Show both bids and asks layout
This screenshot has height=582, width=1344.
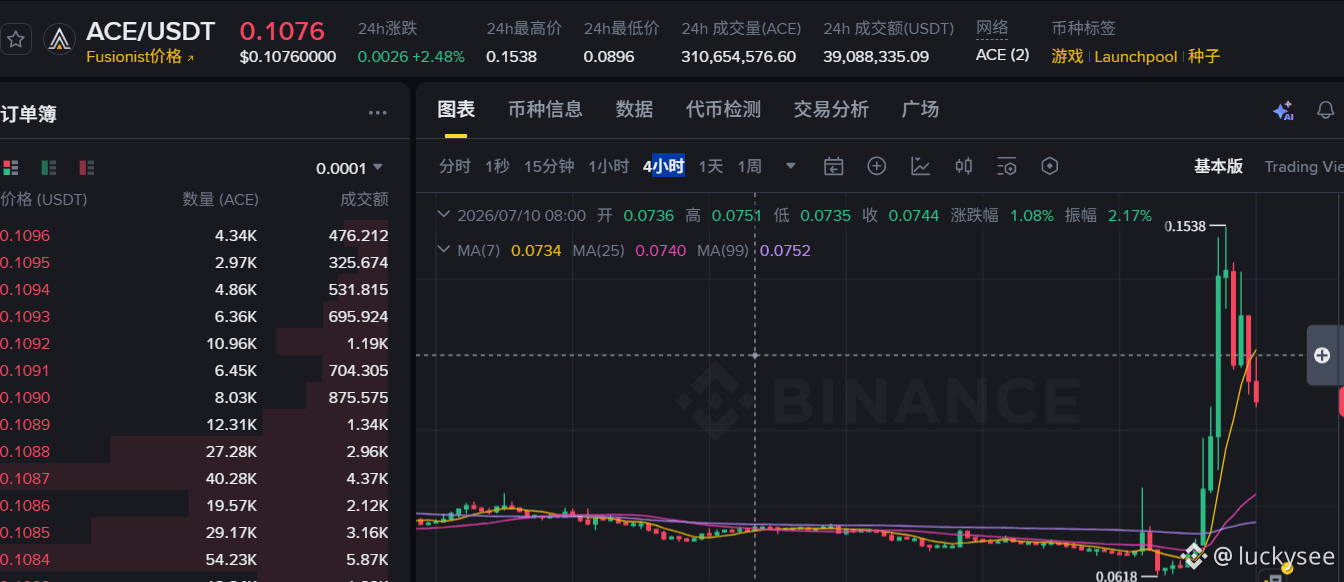click(11, 167)
